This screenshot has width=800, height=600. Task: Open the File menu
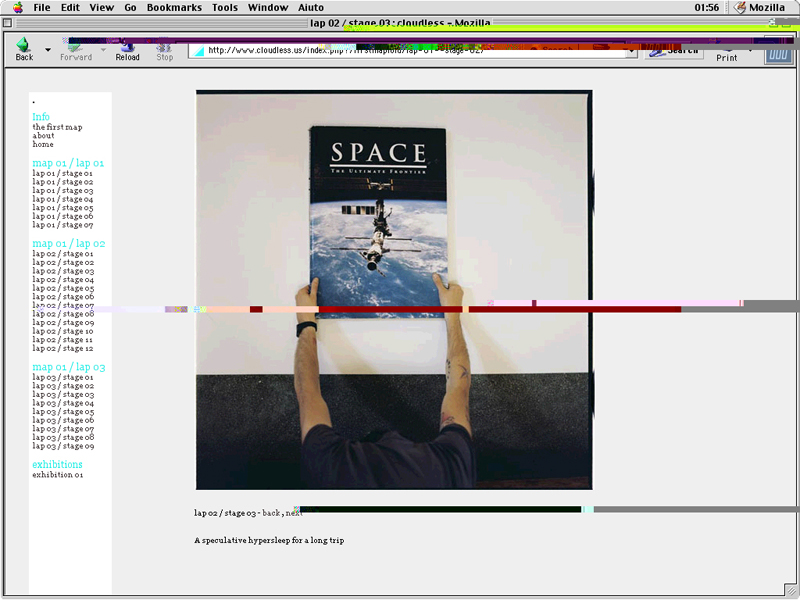click(42, 7)
